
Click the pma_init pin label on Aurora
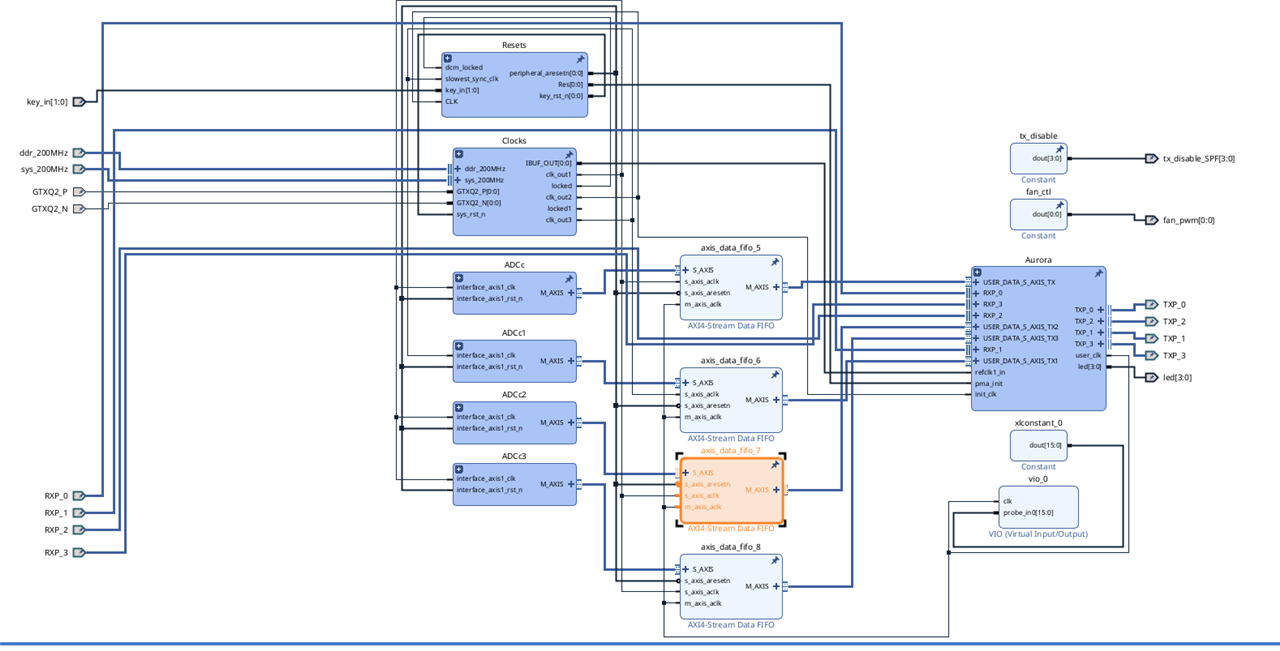tap(989, 383)
